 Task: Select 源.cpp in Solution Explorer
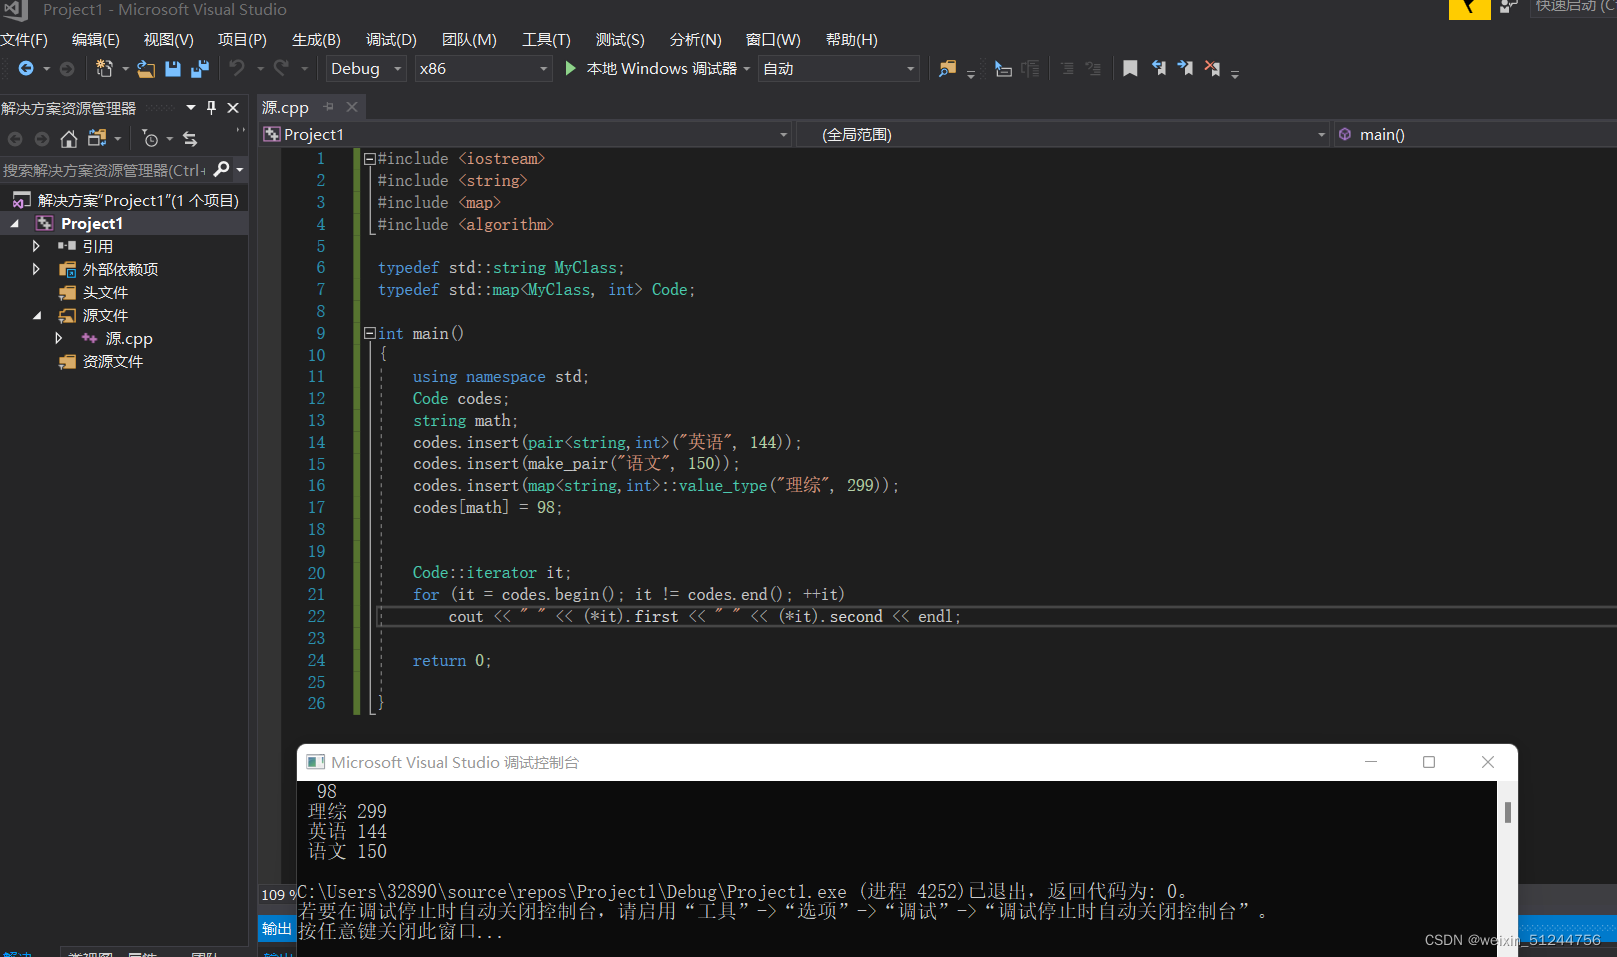pos(130,338)
